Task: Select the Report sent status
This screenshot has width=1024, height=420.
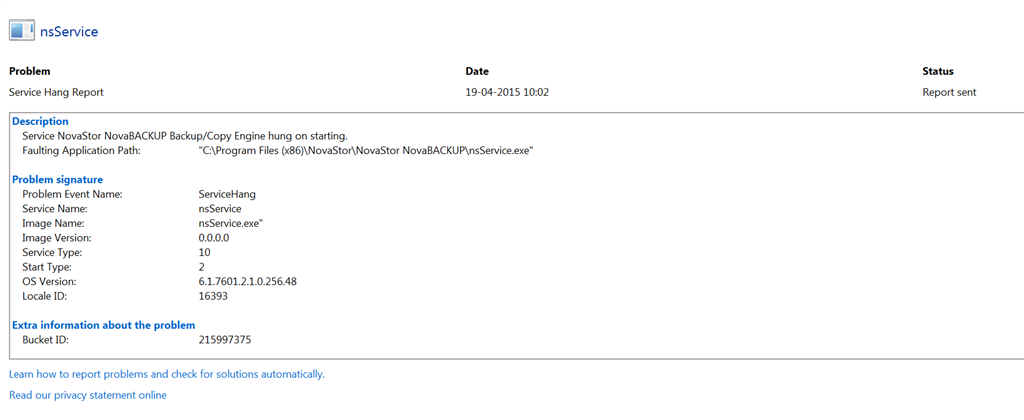Action: point(949,92)
